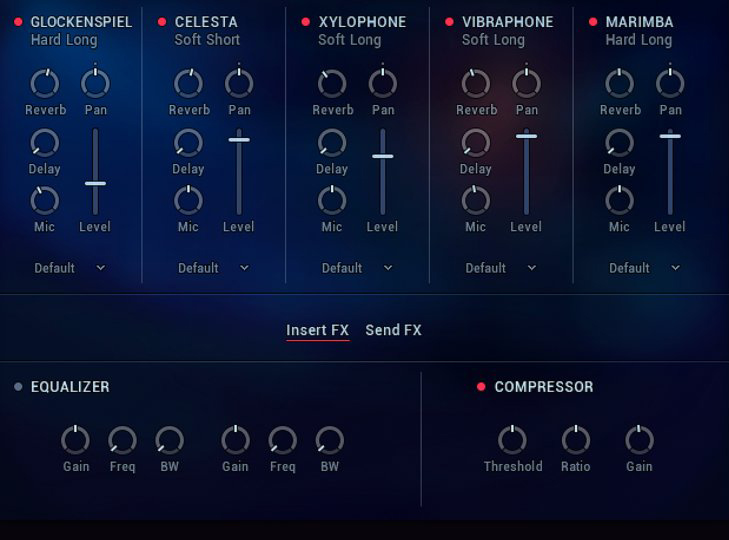Click the Marimba Delay knob

(619, 143)
